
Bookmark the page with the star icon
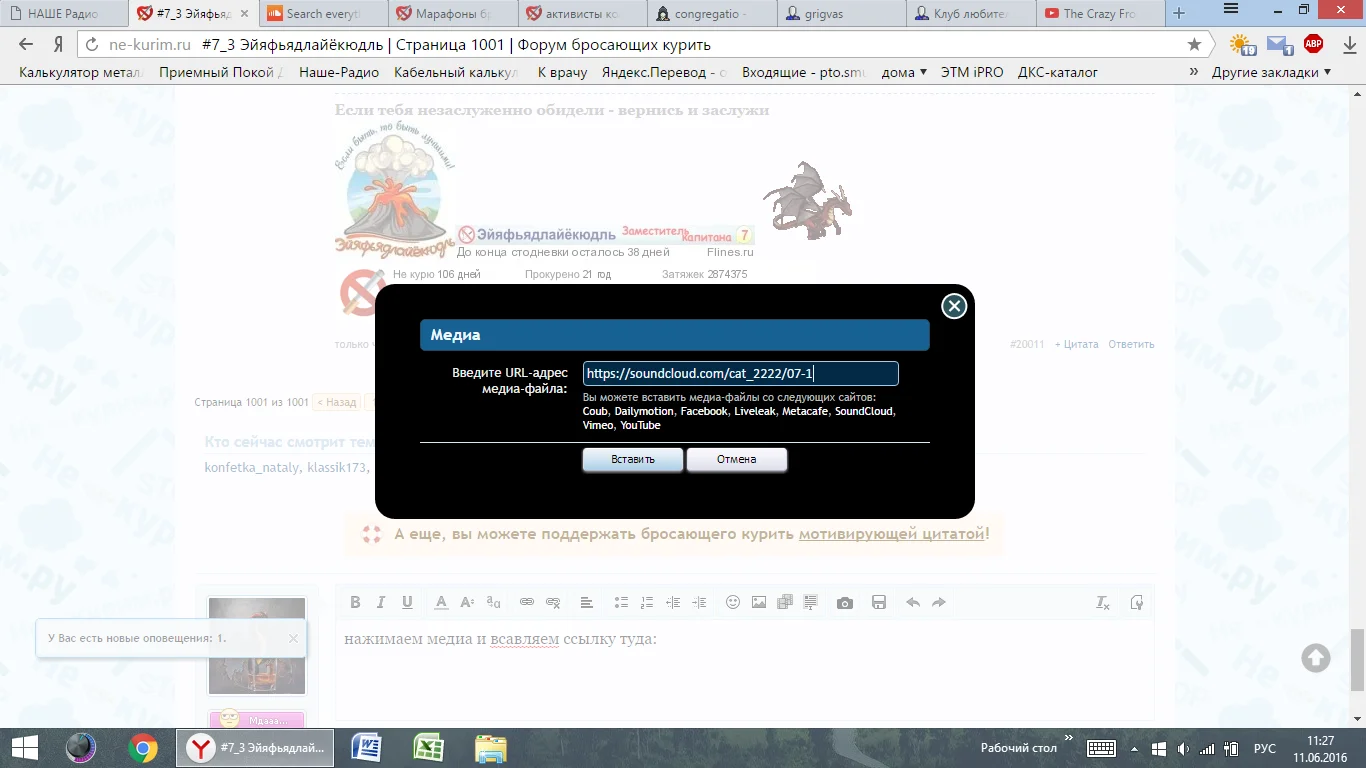(1194, 45)
